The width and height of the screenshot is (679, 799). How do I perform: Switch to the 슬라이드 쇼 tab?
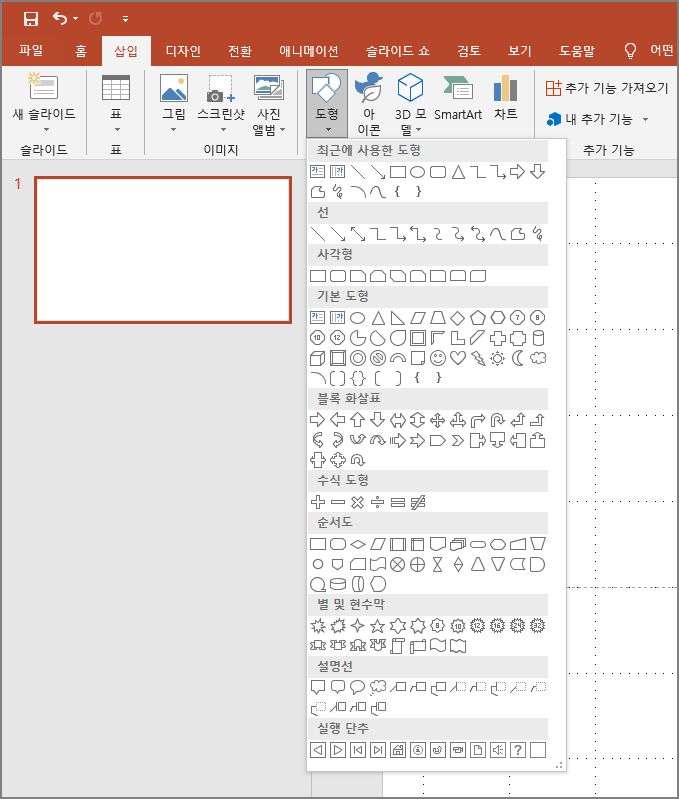[x=397, y=50]
